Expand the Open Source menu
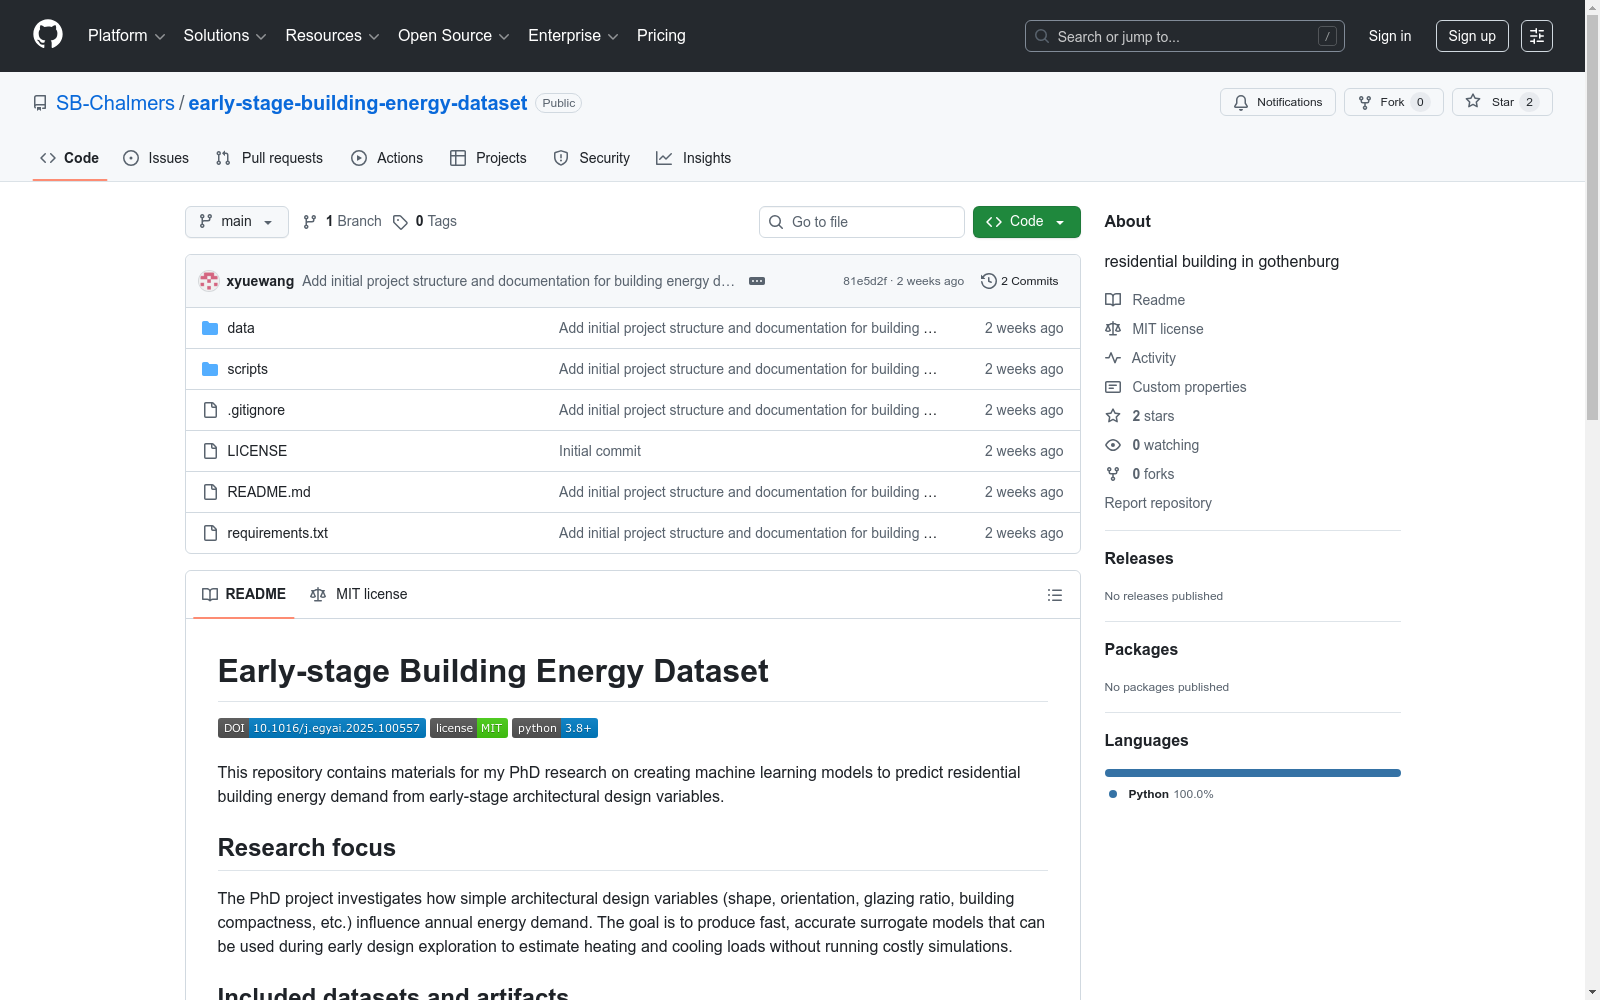This screenshot has width=1600, height=1000. tap(454, 36)
